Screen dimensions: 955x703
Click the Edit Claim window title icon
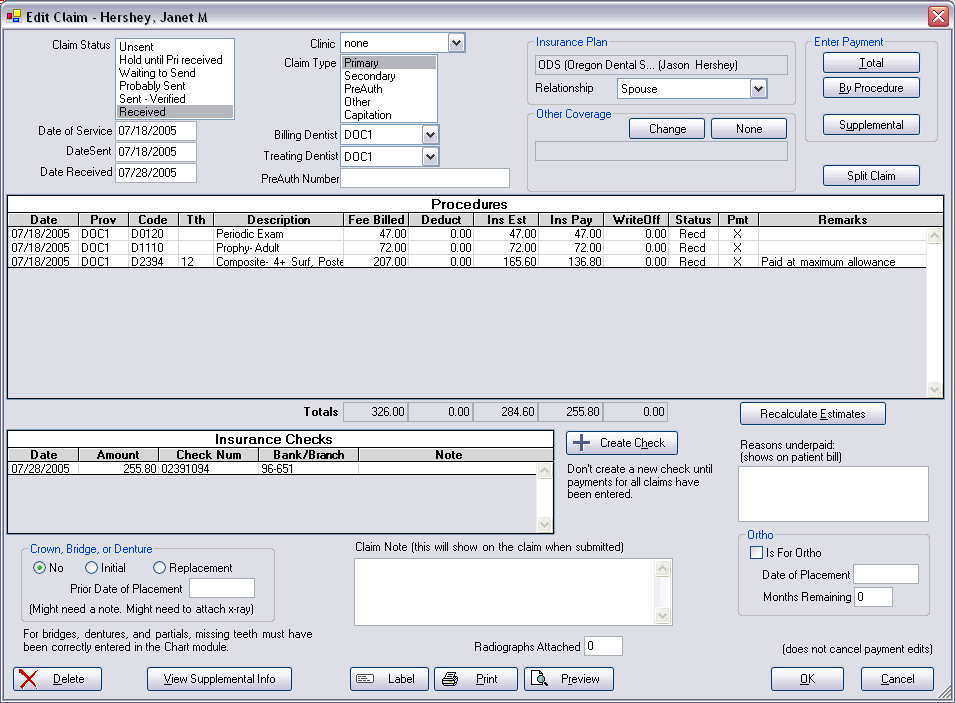click(x=14, y=16)
